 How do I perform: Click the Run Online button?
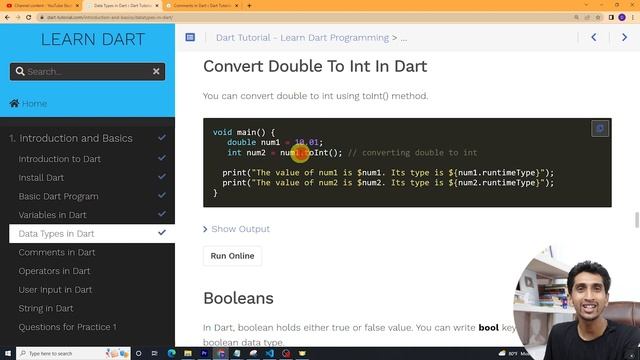point(232,256)
